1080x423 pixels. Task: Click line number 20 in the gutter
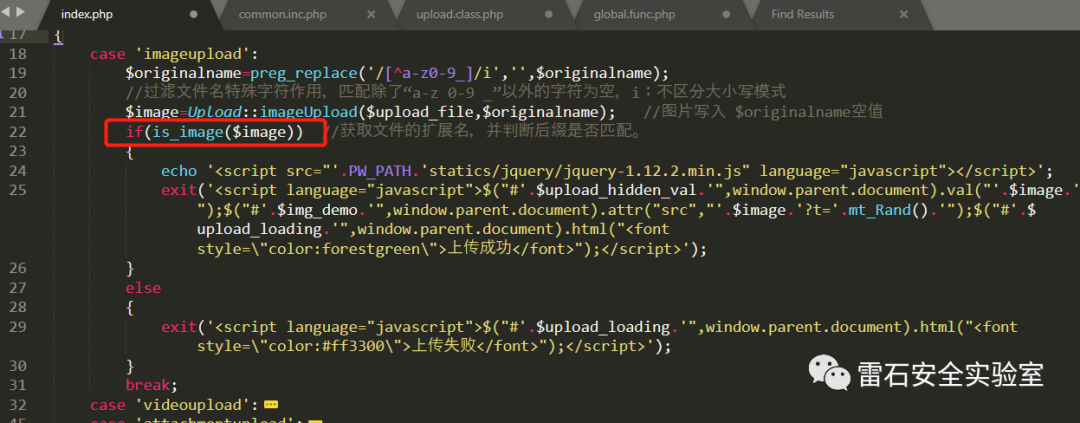(19, 92)
